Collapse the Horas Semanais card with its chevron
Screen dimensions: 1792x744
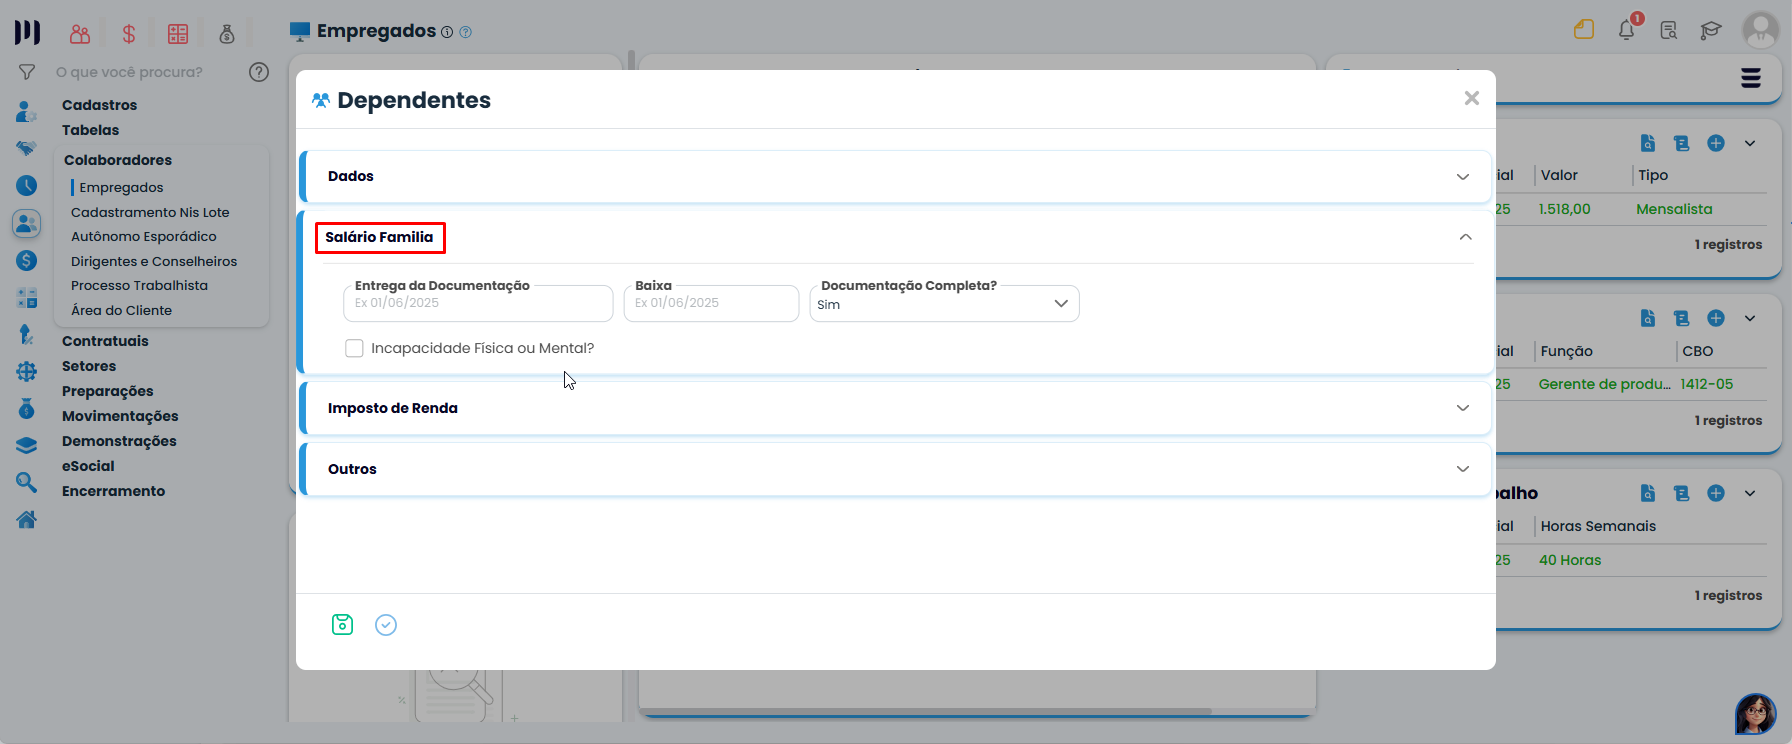[x=1750, y=493]
